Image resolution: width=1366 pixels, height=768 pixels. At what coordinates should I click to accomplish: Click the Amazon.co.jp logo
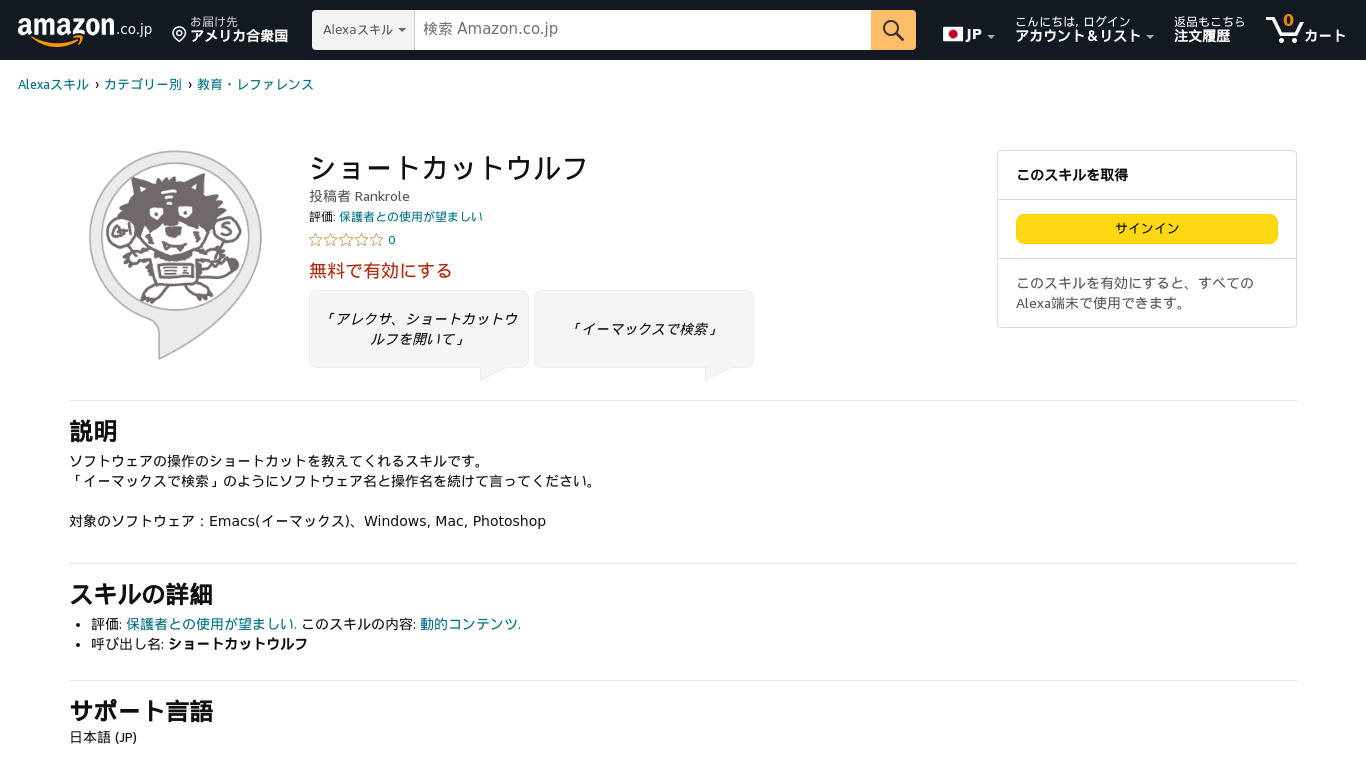tap(85, 31)
